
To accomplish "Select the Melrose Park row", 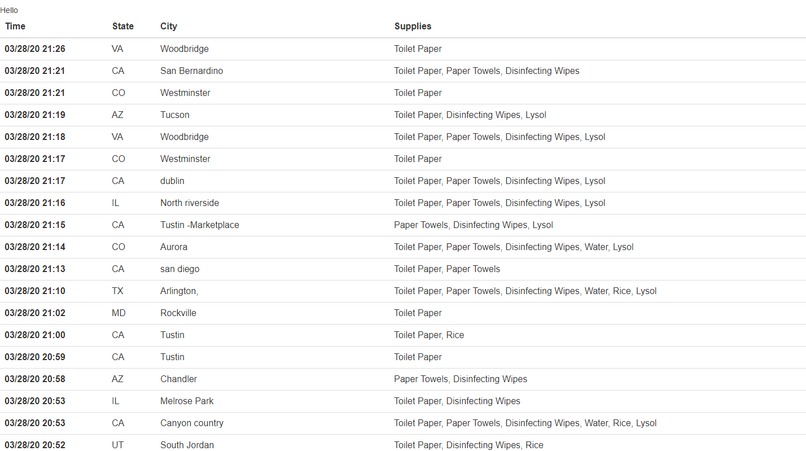I will 403,401.
